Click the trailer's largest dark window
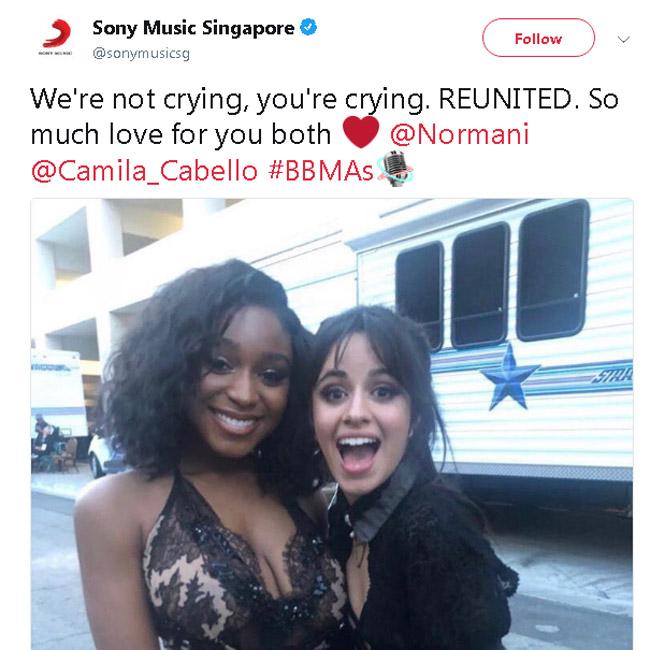650x650 pixels. click(553, 270)
